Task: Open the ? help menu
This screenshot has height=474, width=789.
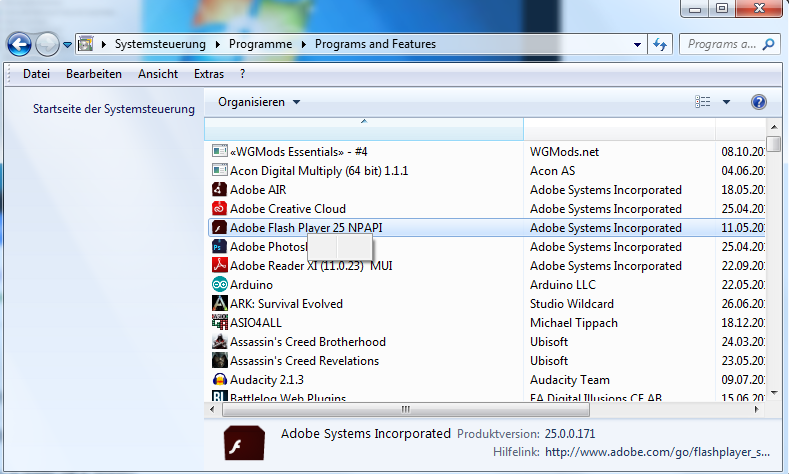Action: tap(243, 74)
